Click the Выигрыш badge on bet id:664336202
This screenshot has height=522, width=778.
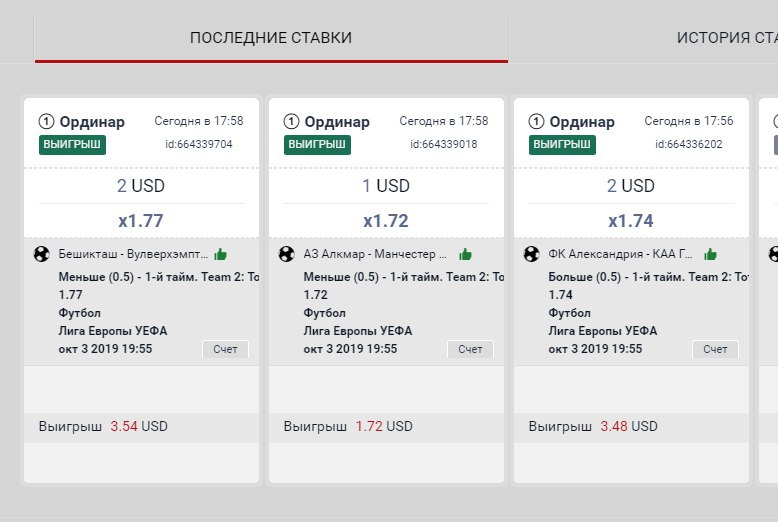562,145
